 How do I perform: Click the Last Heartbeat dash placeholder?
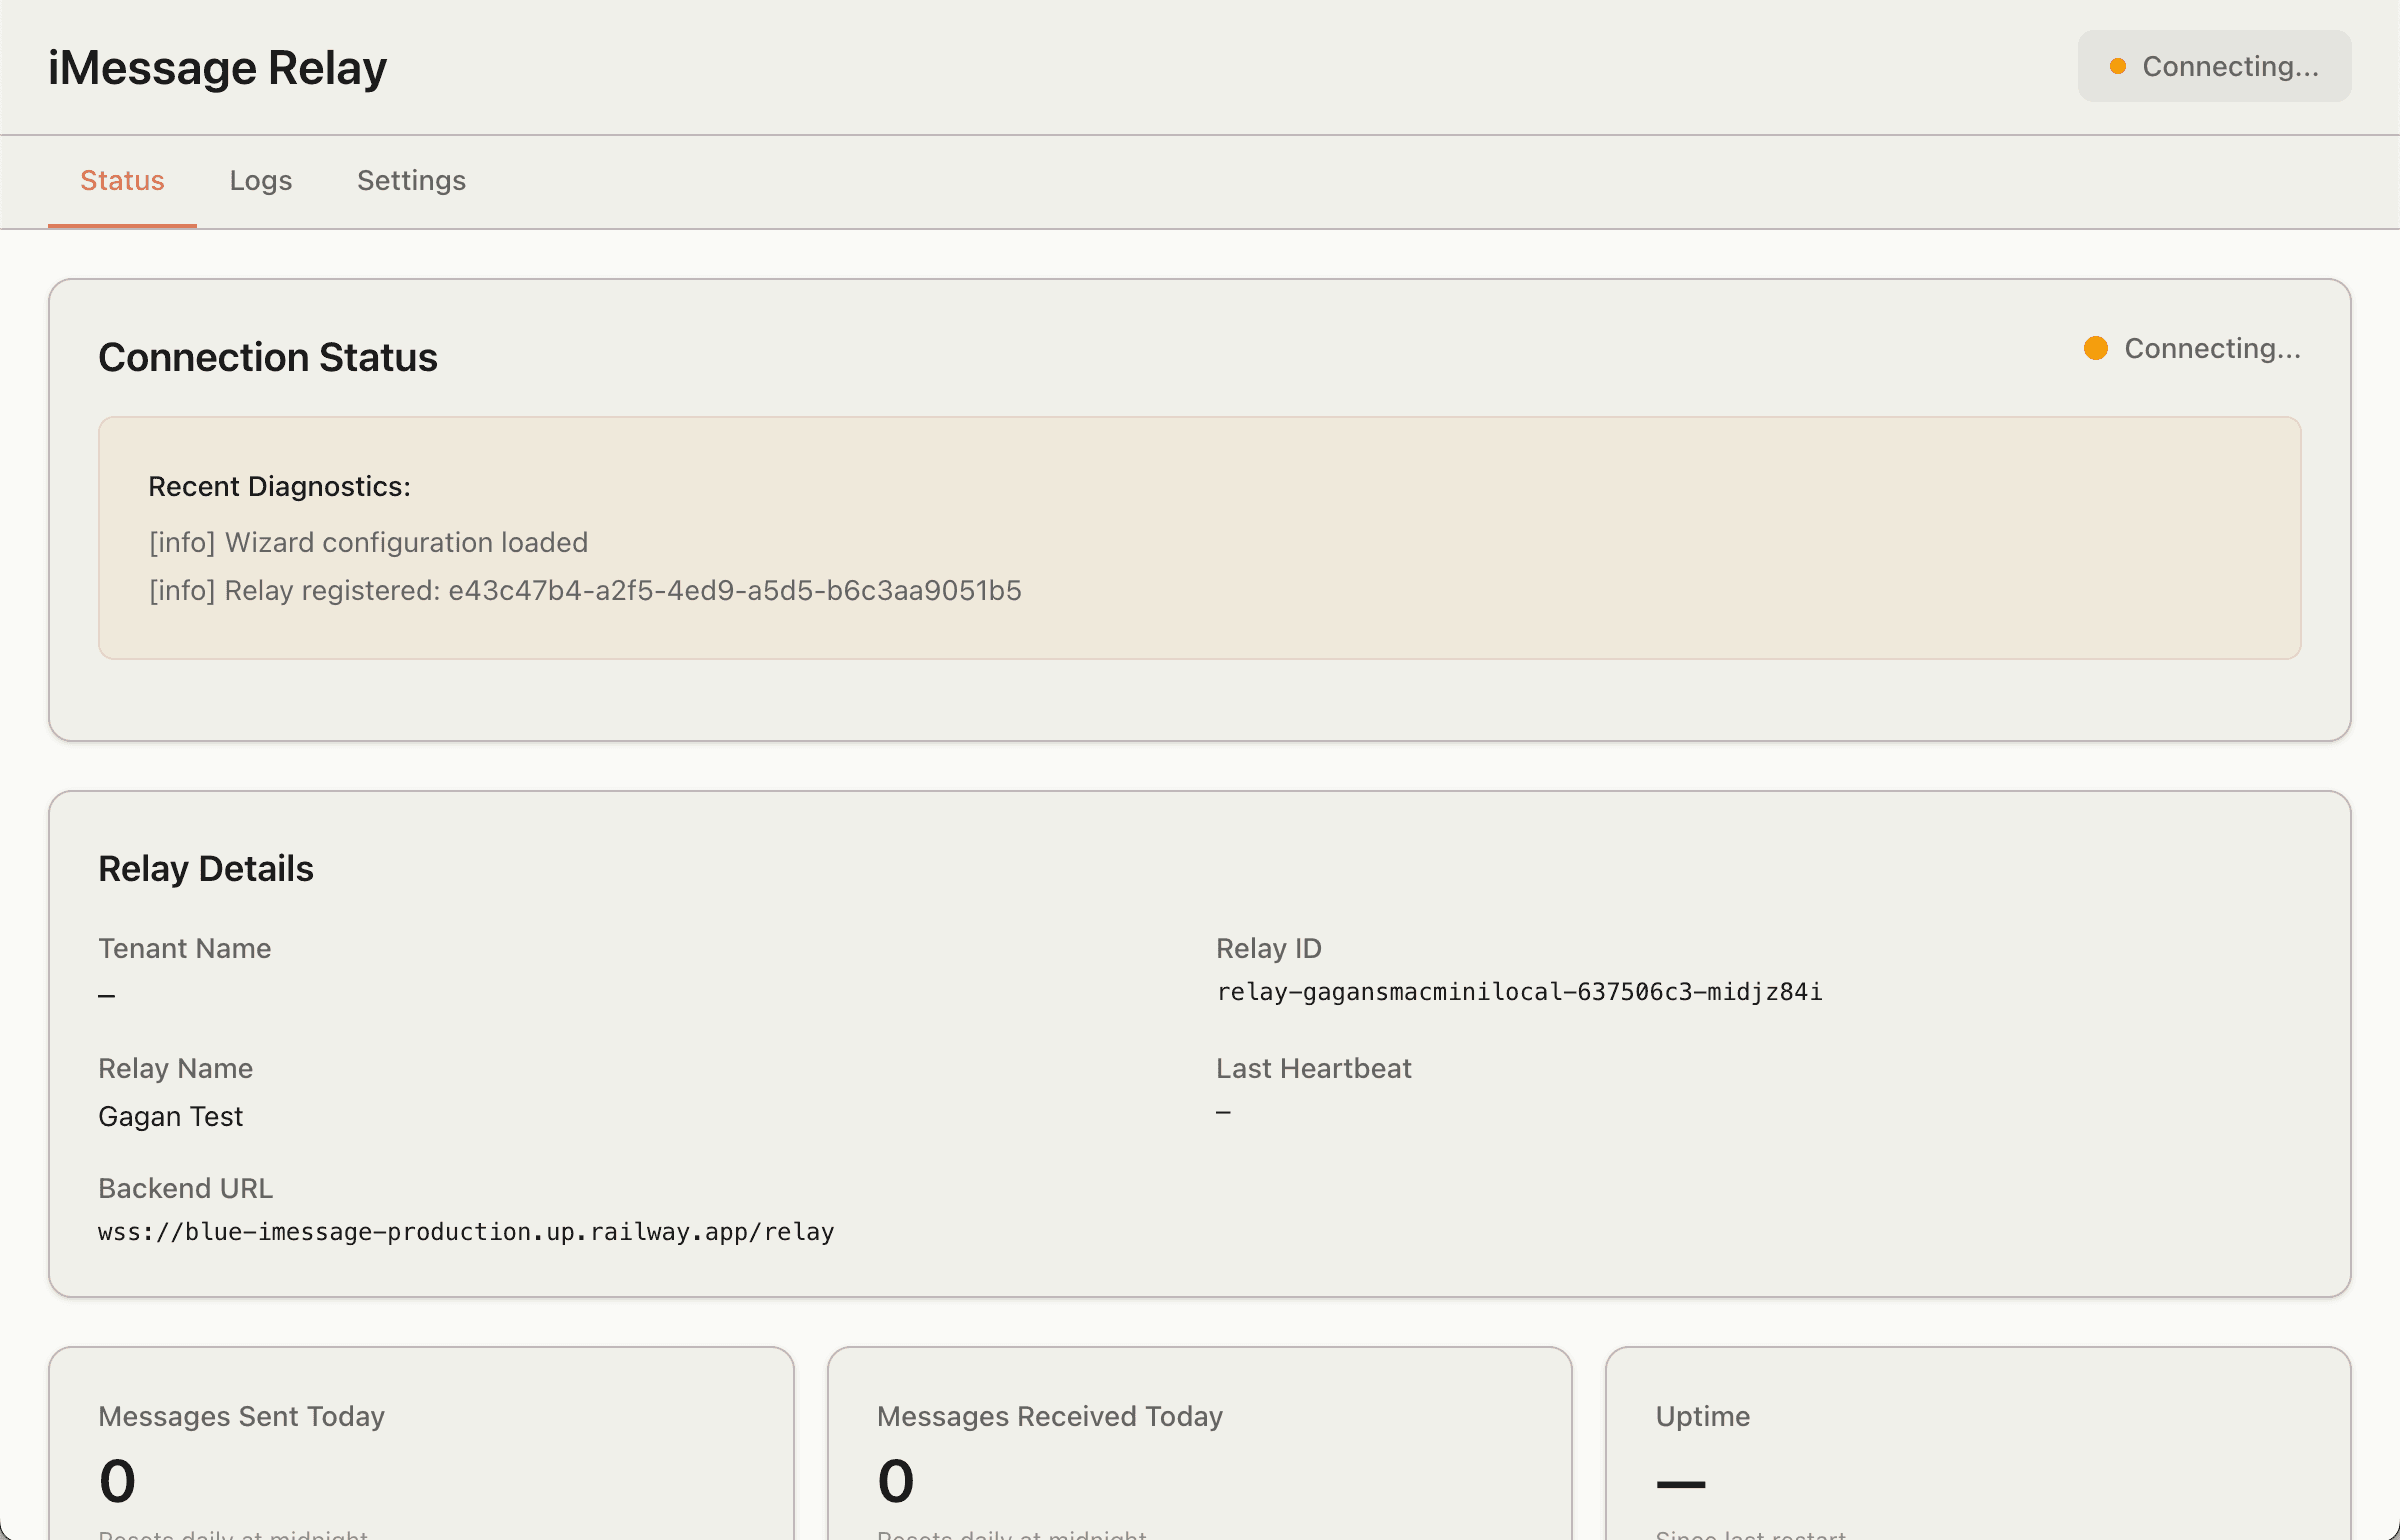coord(1222,1112)
